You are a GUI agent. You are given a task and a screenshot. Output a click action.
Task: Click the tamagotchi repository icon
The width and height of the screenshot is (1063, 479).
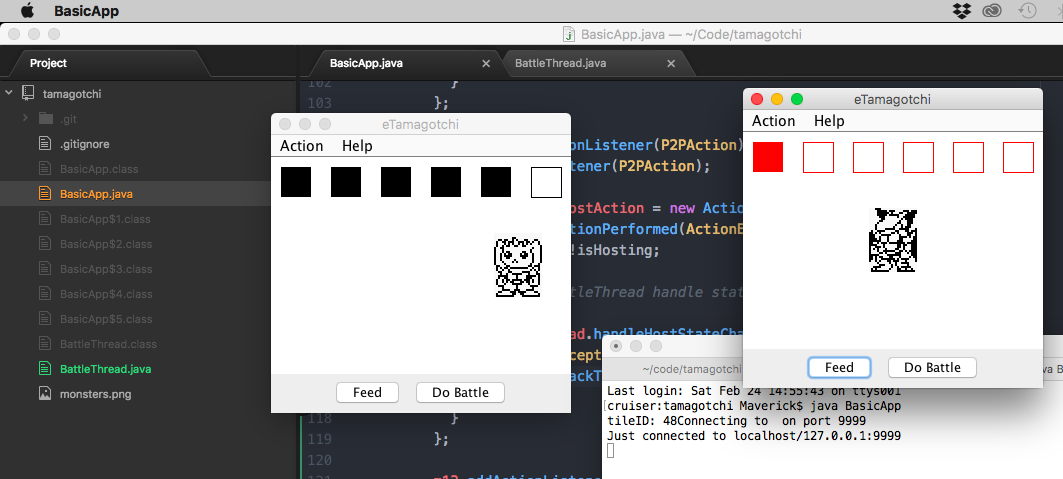point(28,93)
